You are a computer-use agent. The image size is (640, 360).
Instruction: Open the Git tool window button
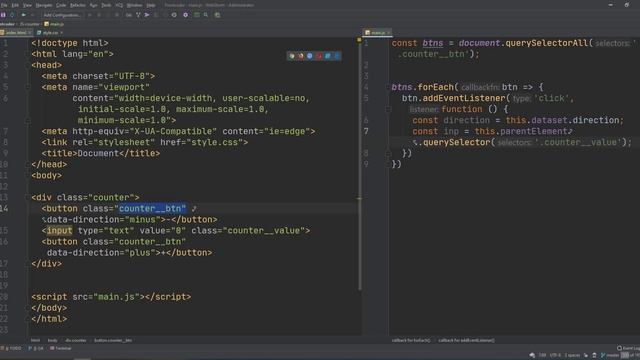click(36, 349)
